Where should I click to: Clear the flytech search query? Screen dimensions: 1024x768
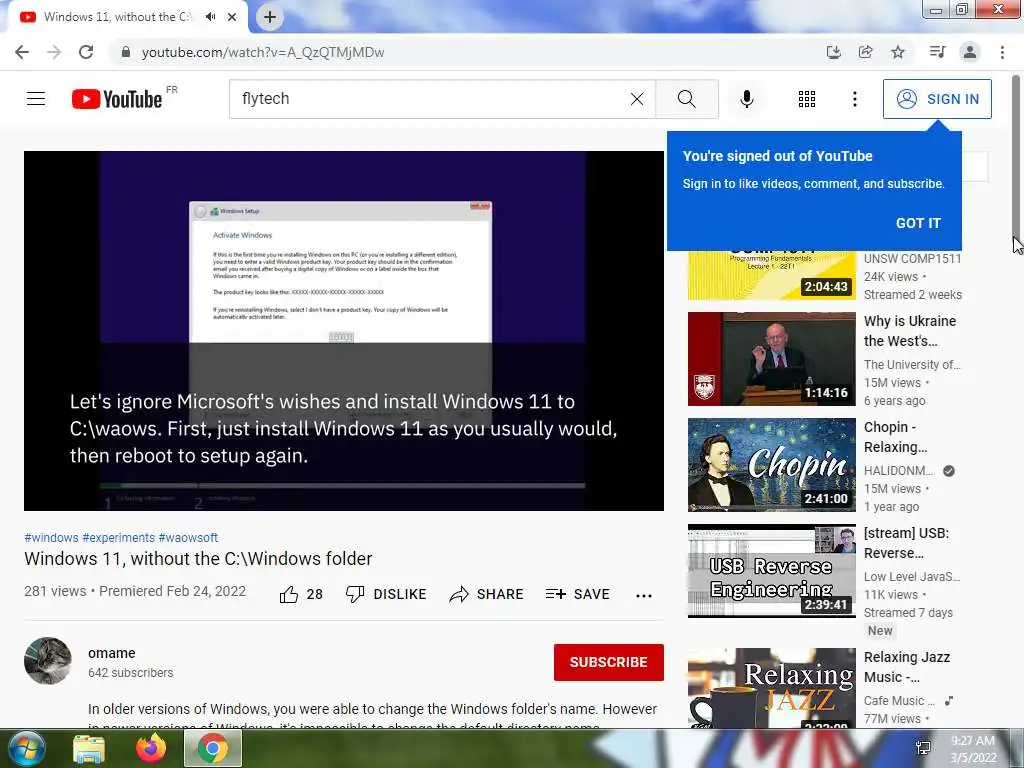pyautogui.click(x=637, y=99)
